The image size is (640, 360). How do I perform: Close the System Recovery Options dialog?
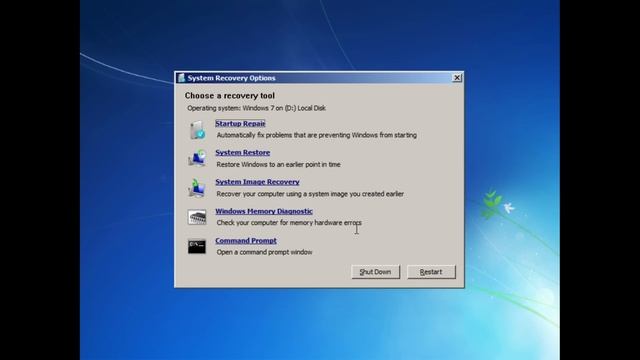tap(457, 78)
